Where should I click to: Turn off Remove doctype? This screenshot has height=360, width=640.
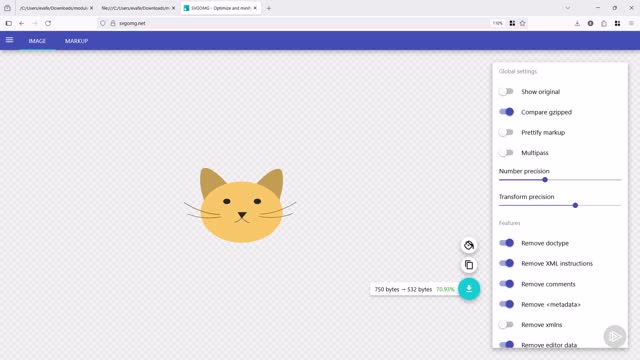click(x=506, y=243)
